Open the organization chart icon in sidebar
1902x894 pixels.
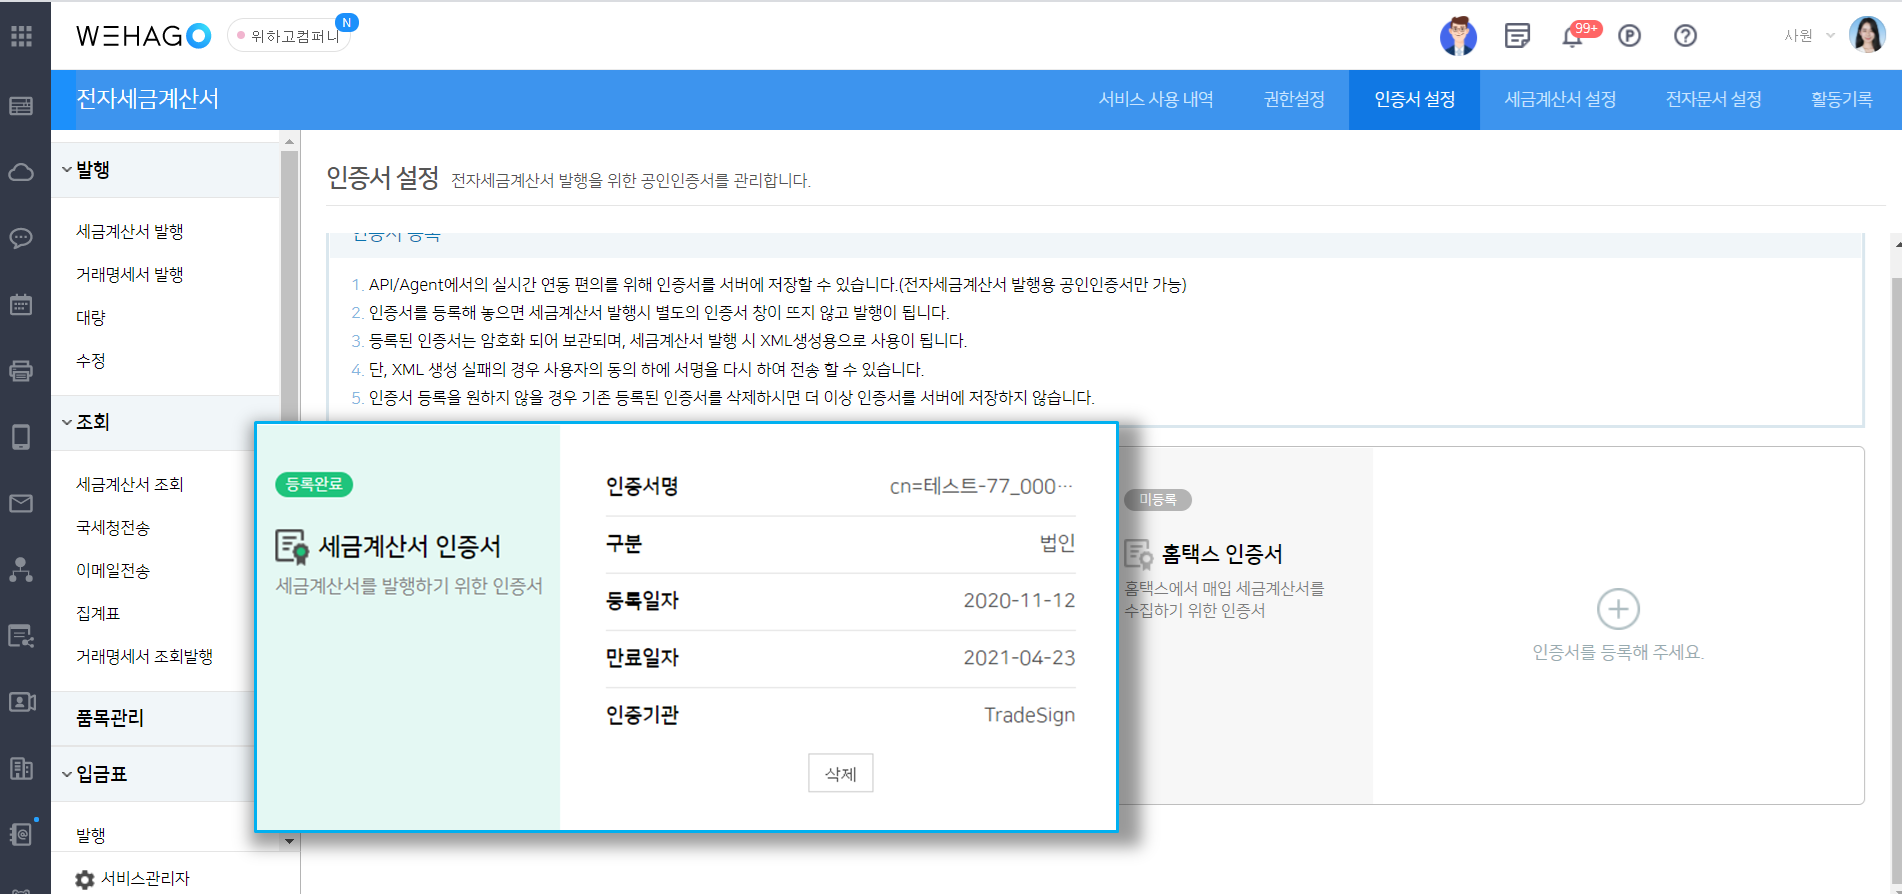pos(21,570)
